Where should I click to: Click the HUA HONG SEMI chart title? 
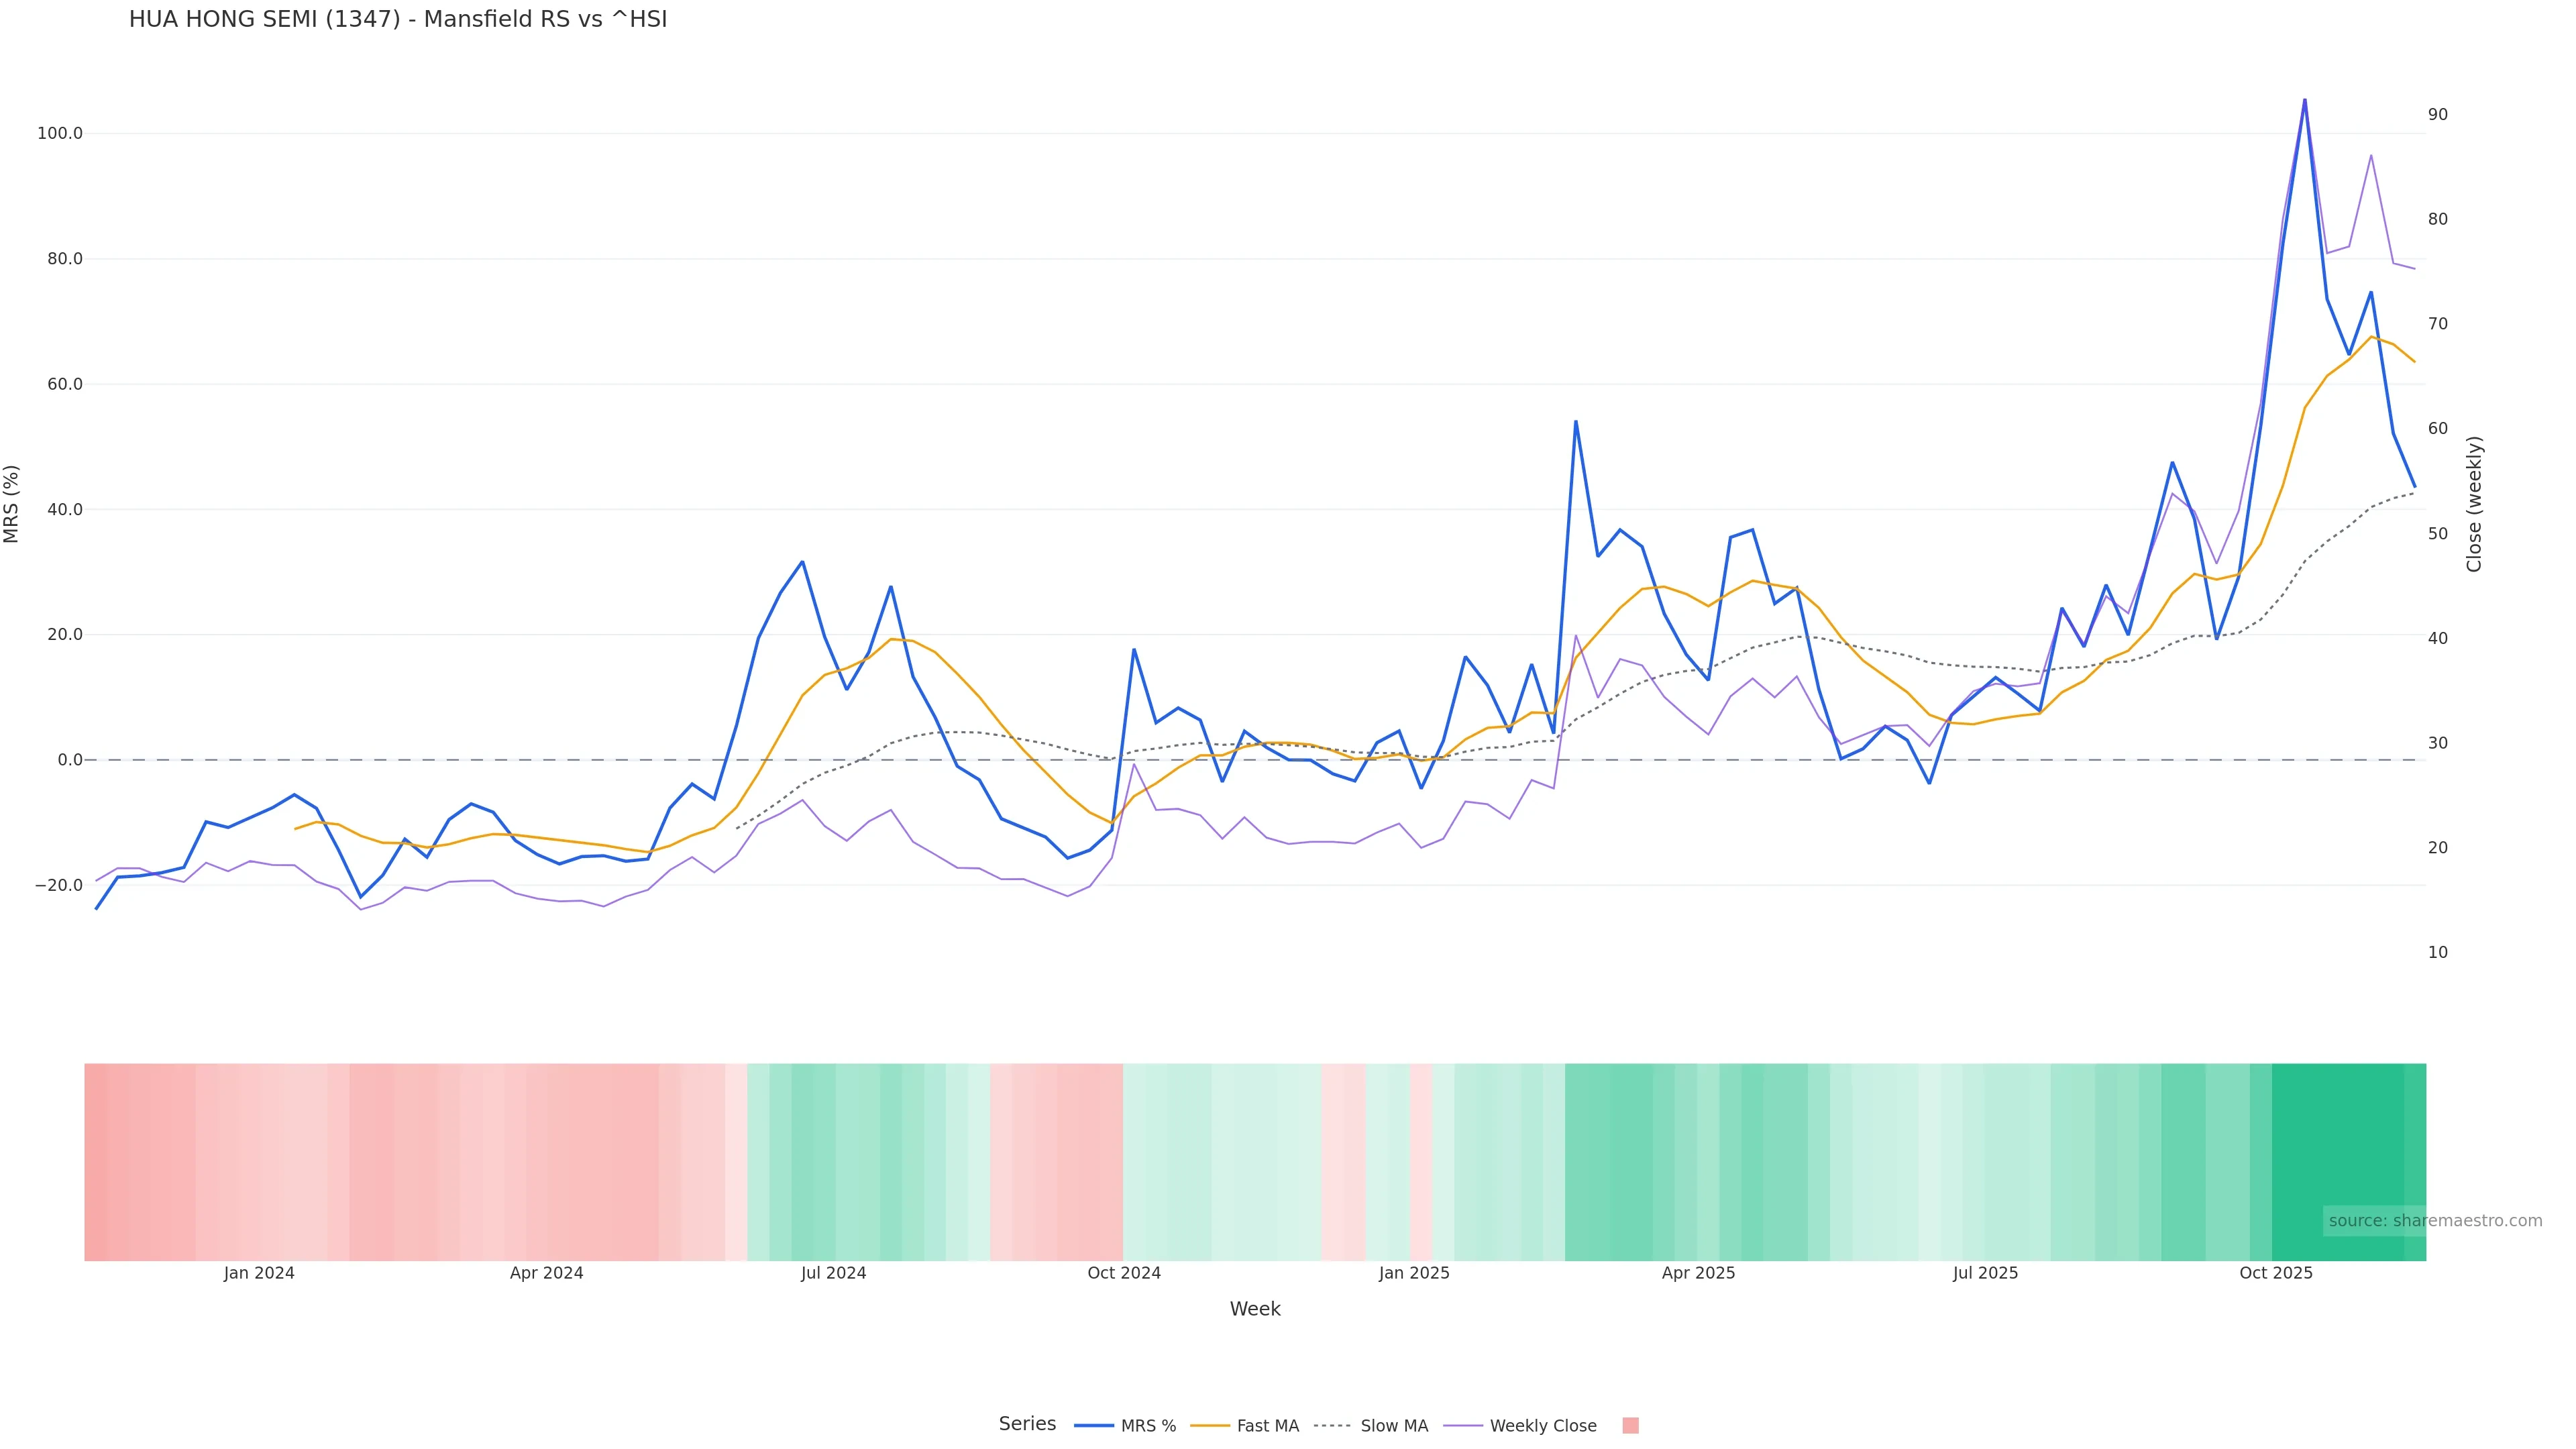click(398, 20)
